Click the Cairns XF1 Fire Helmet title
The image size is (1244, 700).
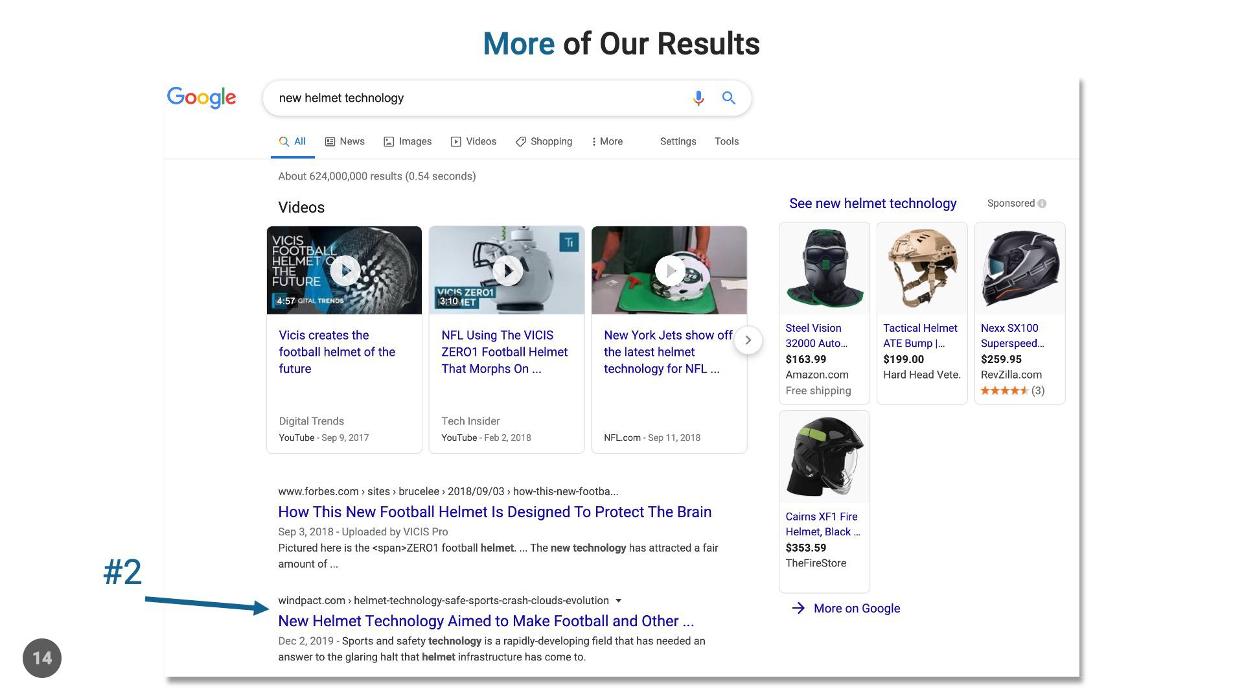tap(822, 524)
